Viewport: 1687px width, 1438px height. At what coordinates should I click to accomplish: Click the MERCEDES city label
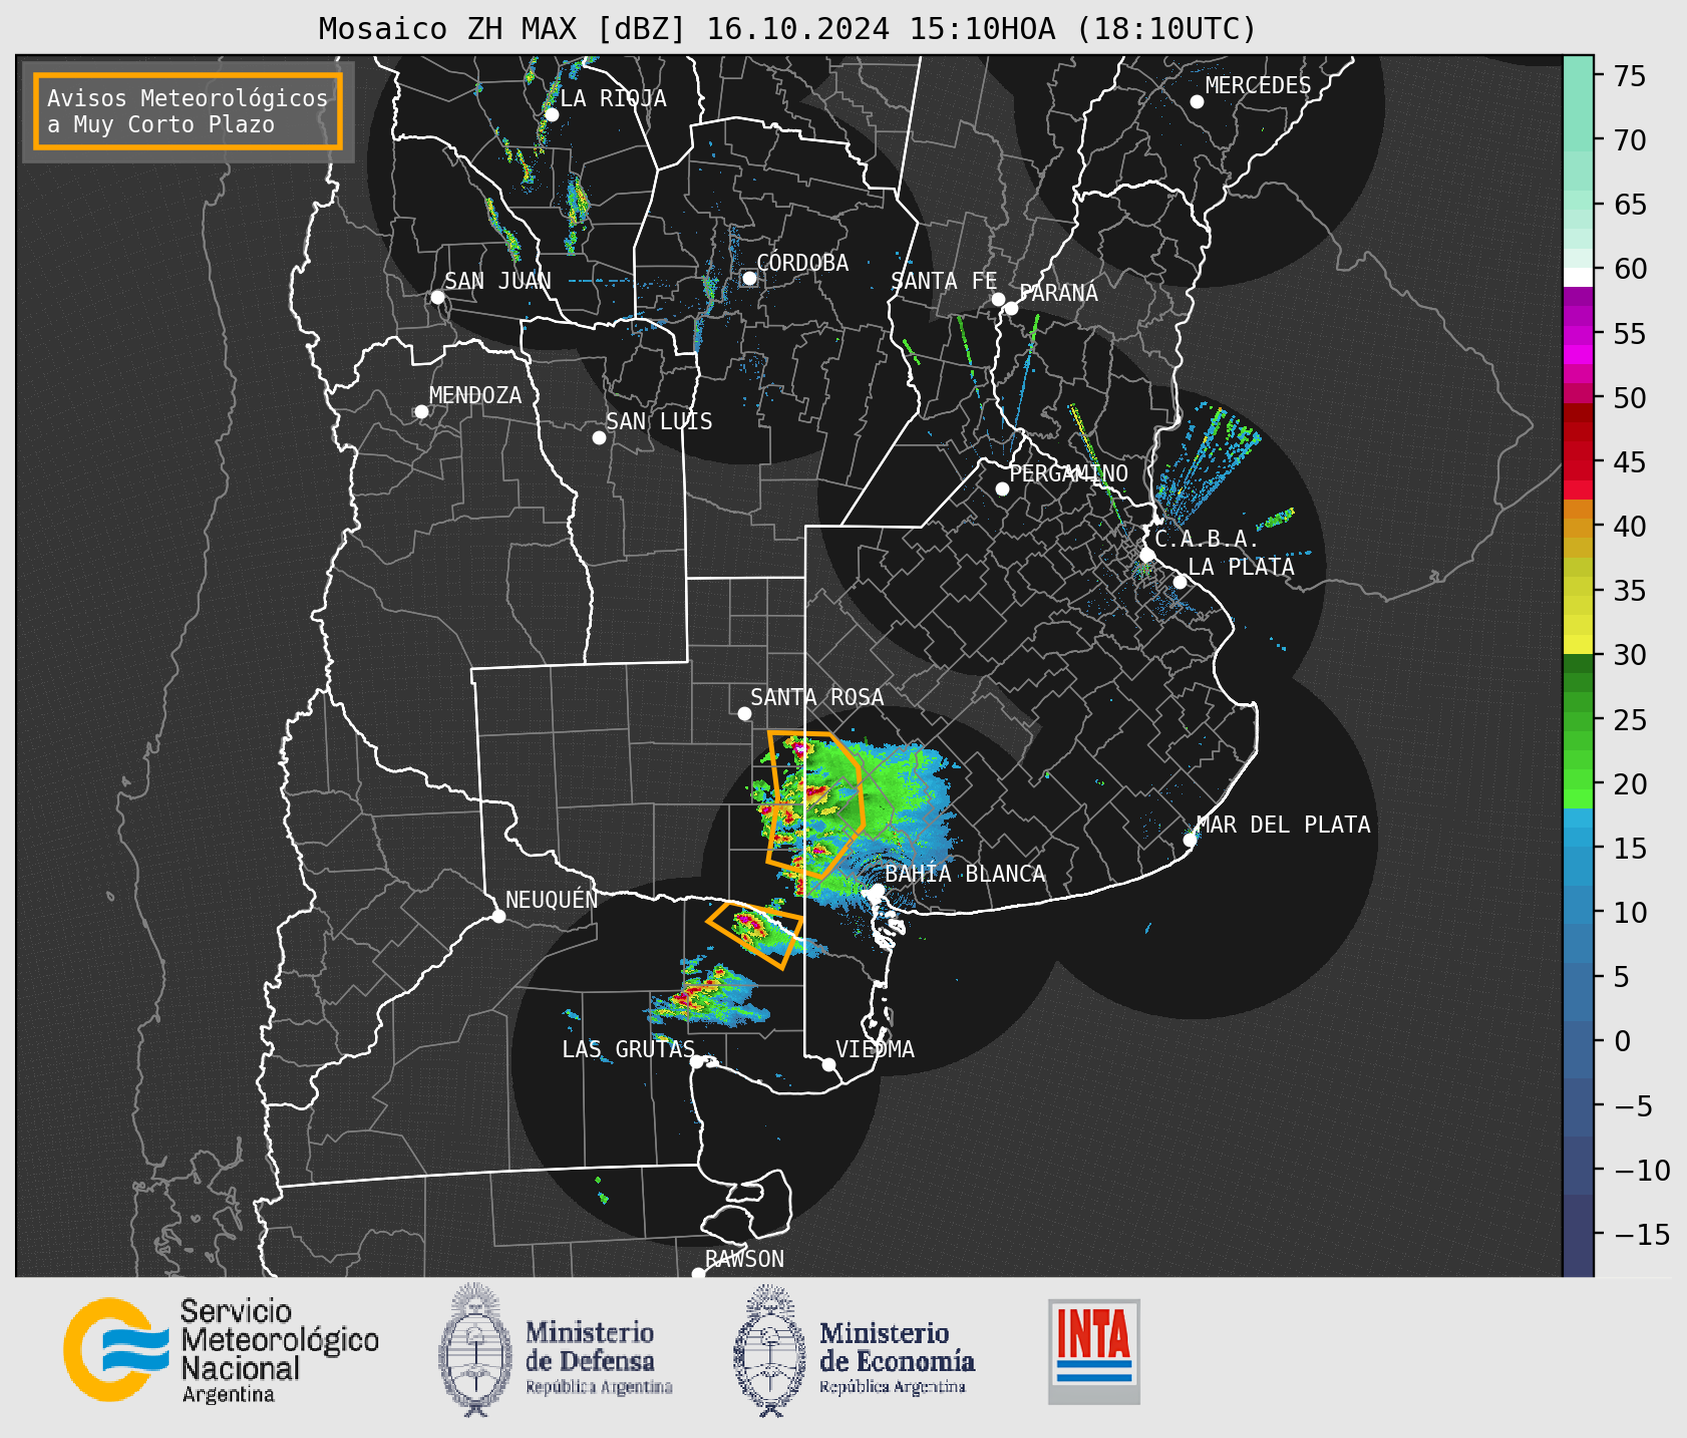tap(1258, 85)
